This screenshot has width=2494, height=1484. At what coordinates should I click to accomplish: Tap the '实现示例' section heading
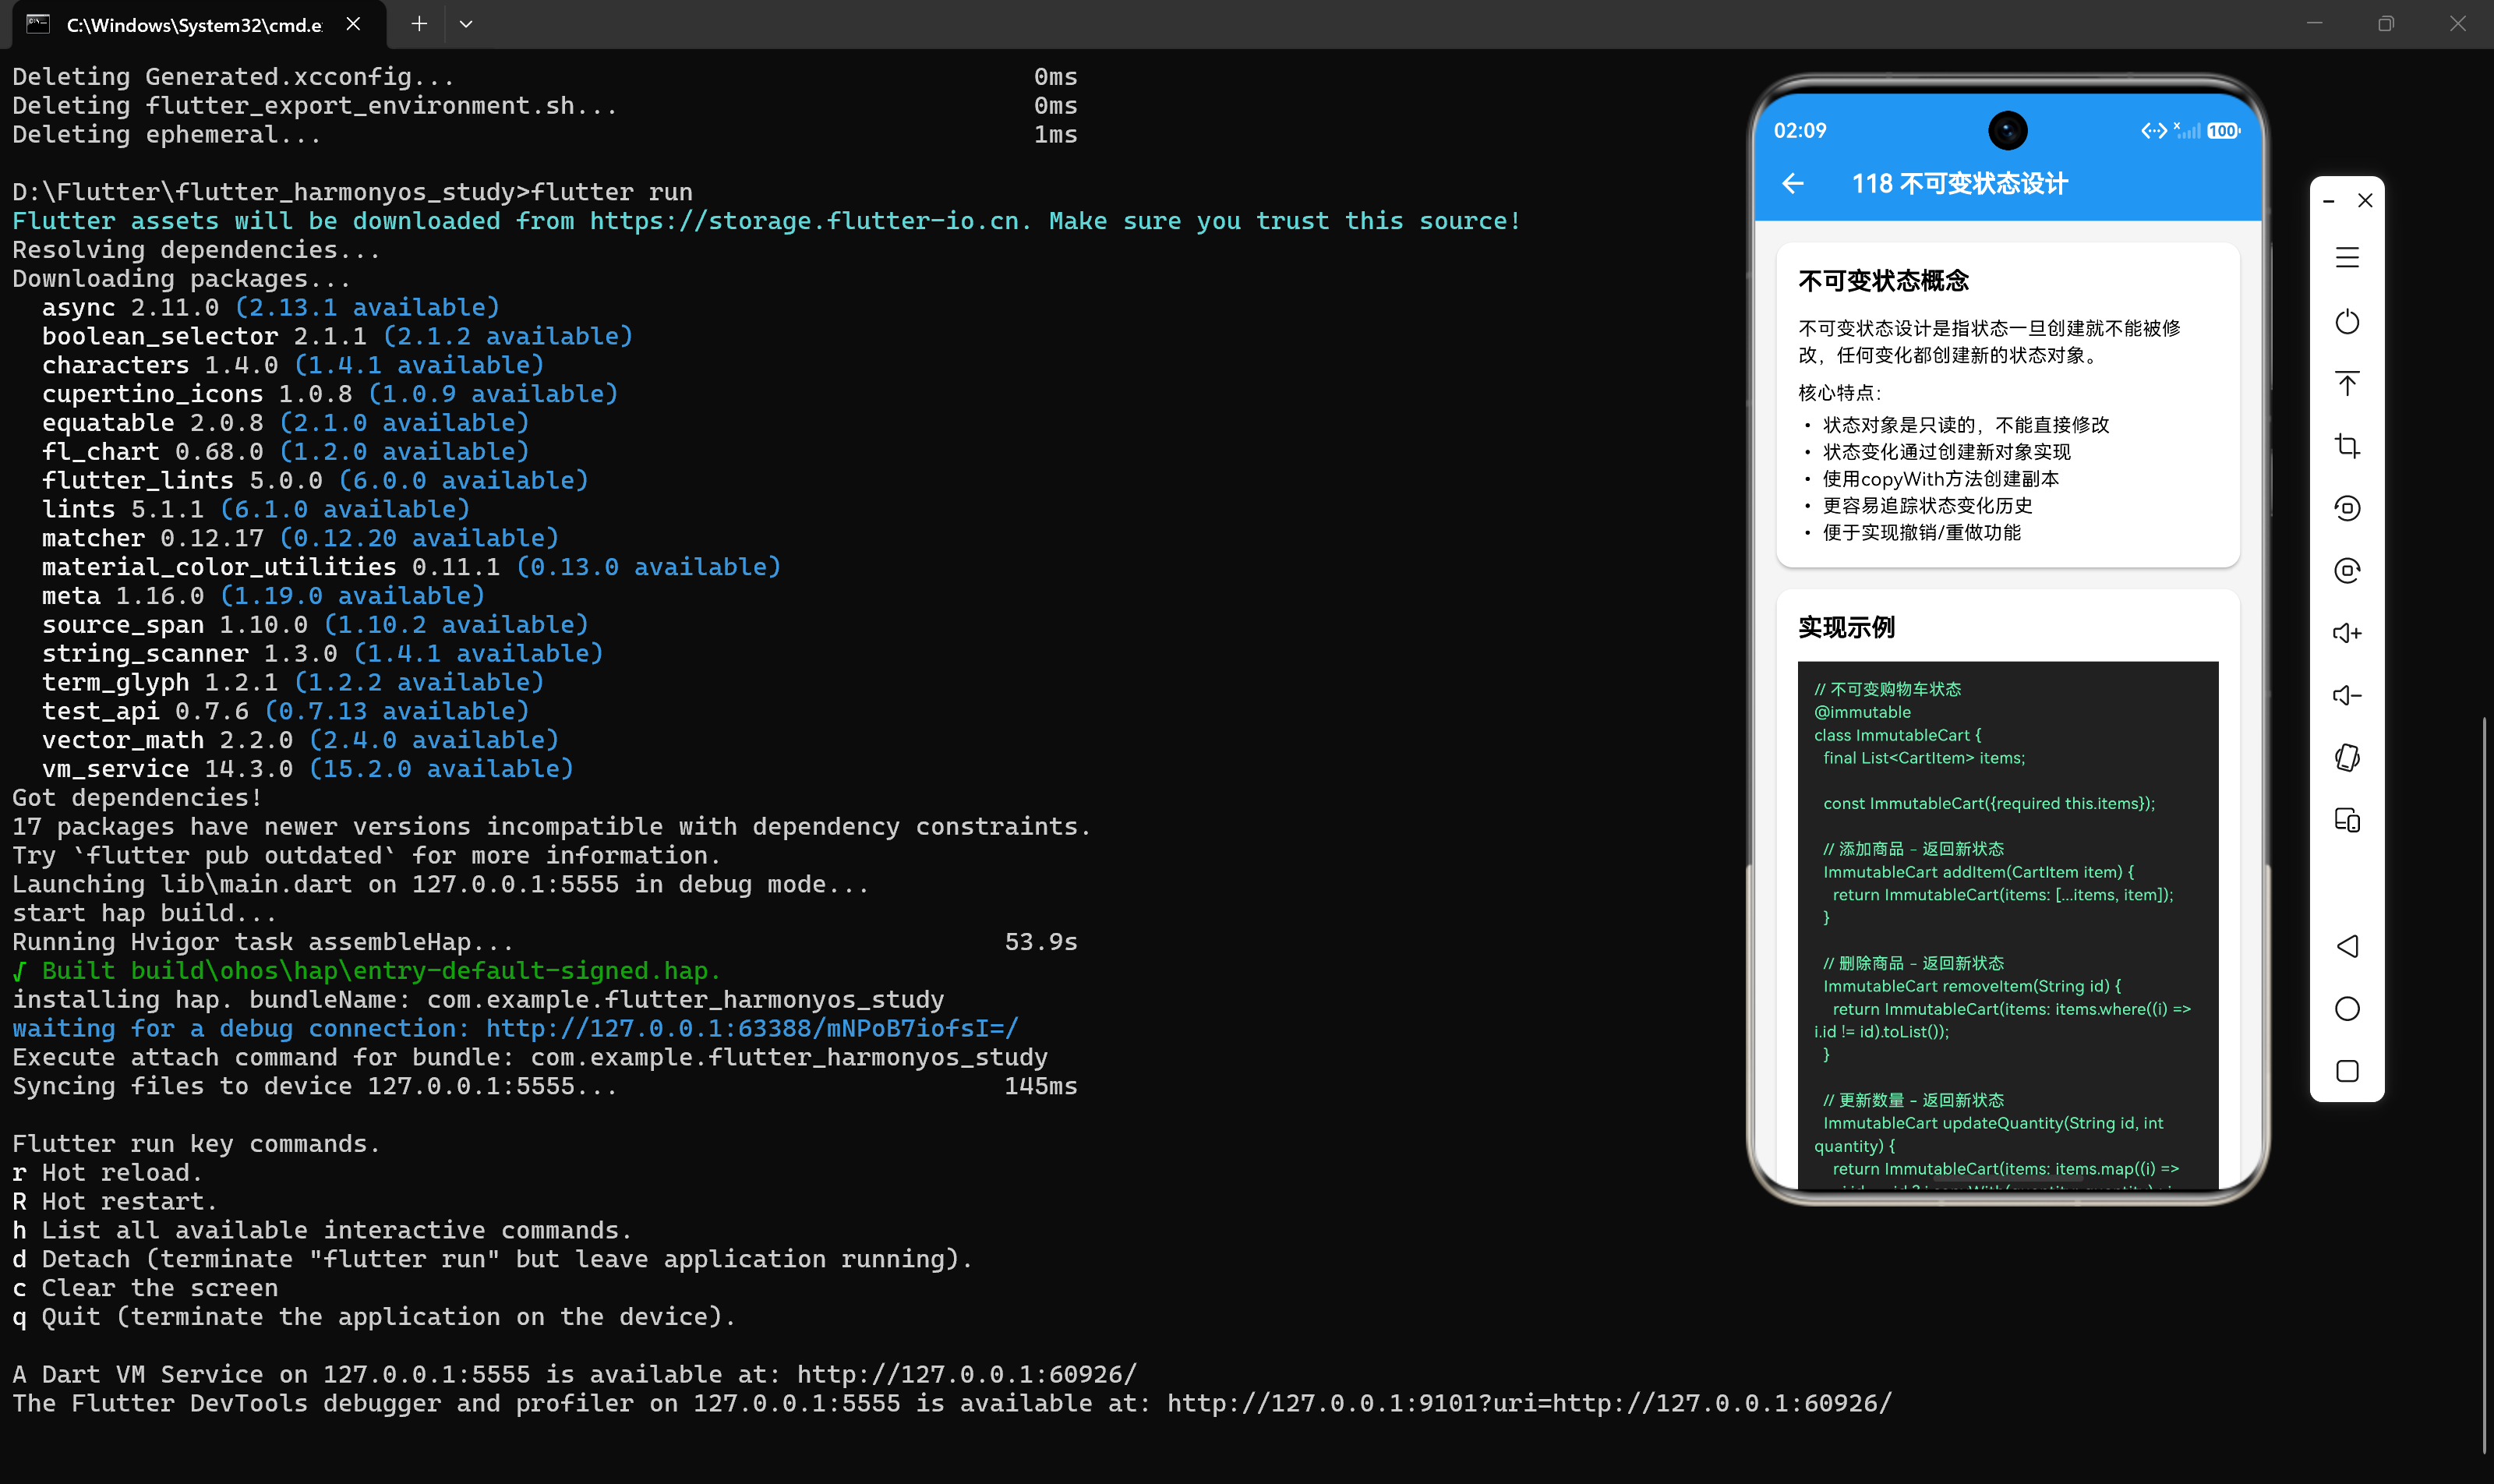coord(1846,627)
